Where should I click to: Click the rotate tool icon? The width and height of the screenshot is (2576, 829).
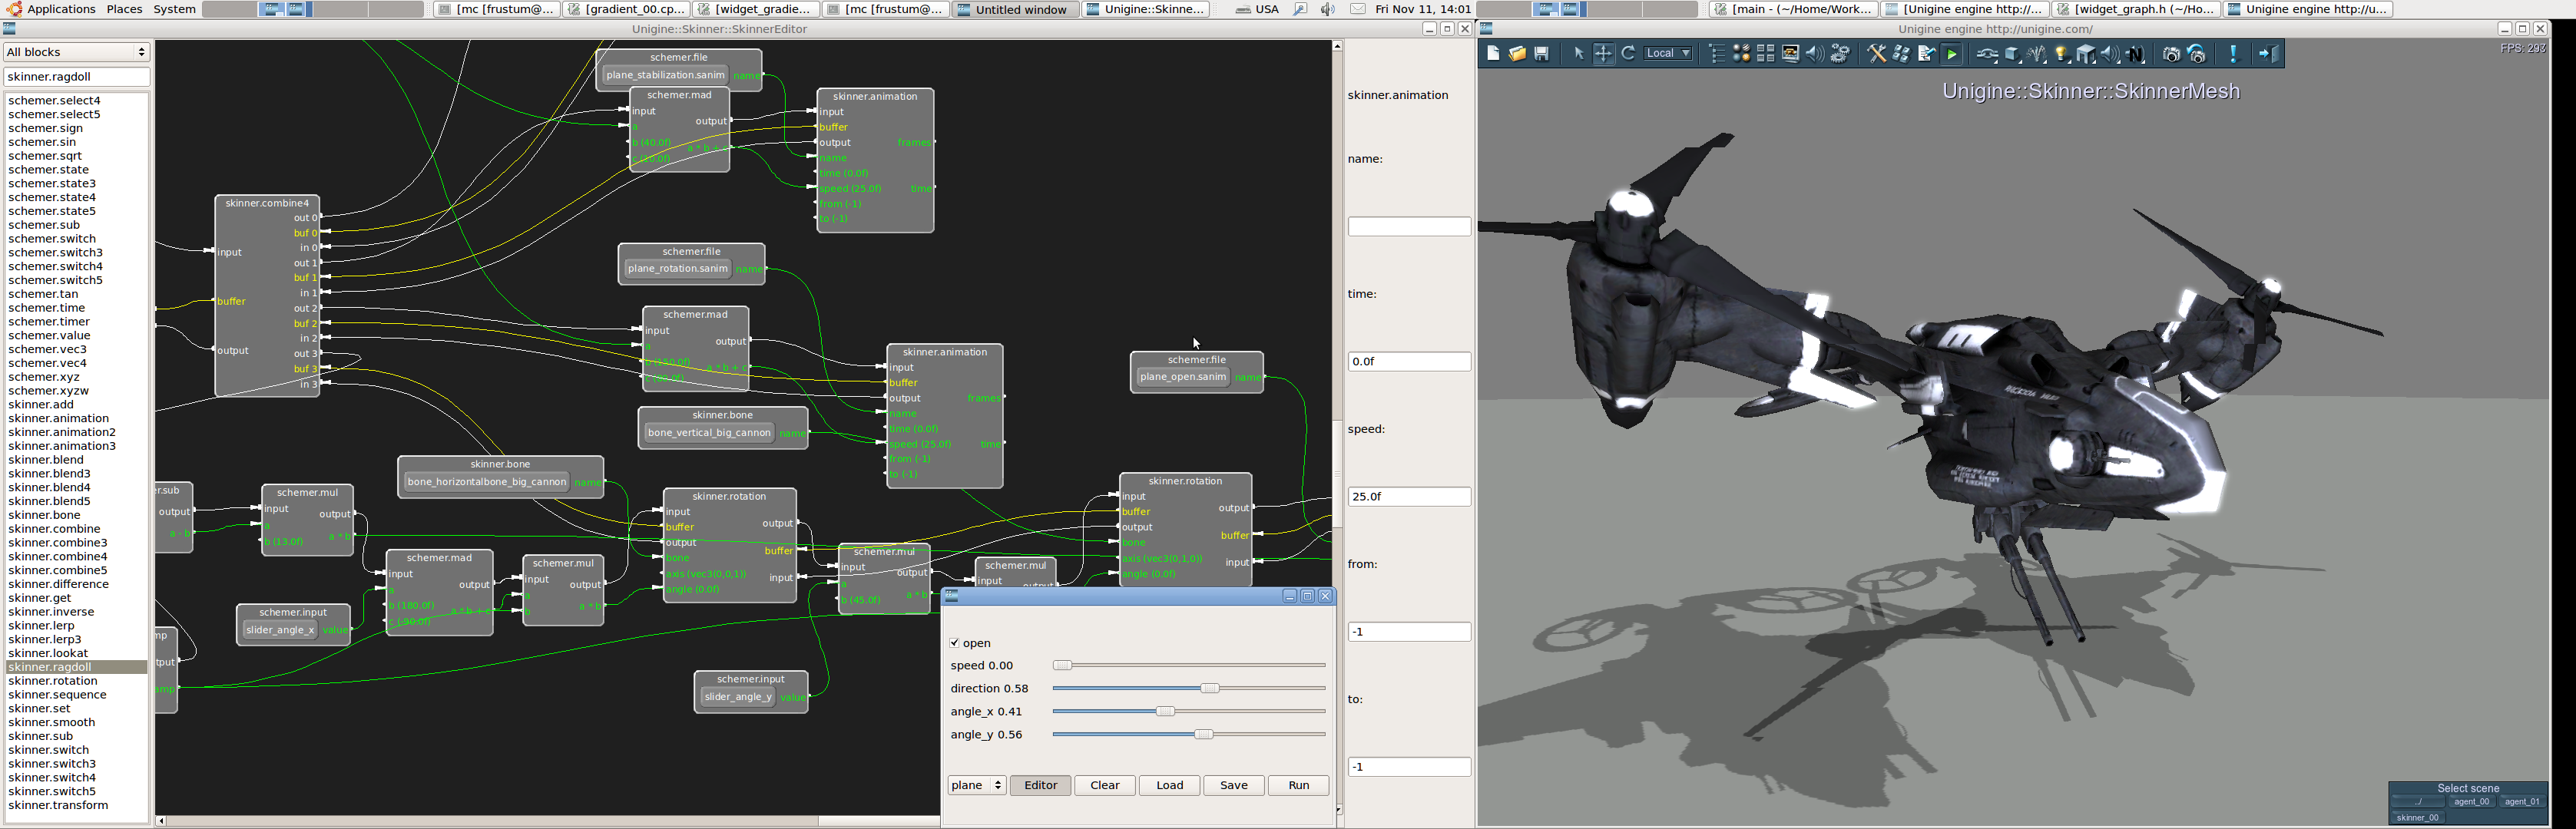[1628, 54]
